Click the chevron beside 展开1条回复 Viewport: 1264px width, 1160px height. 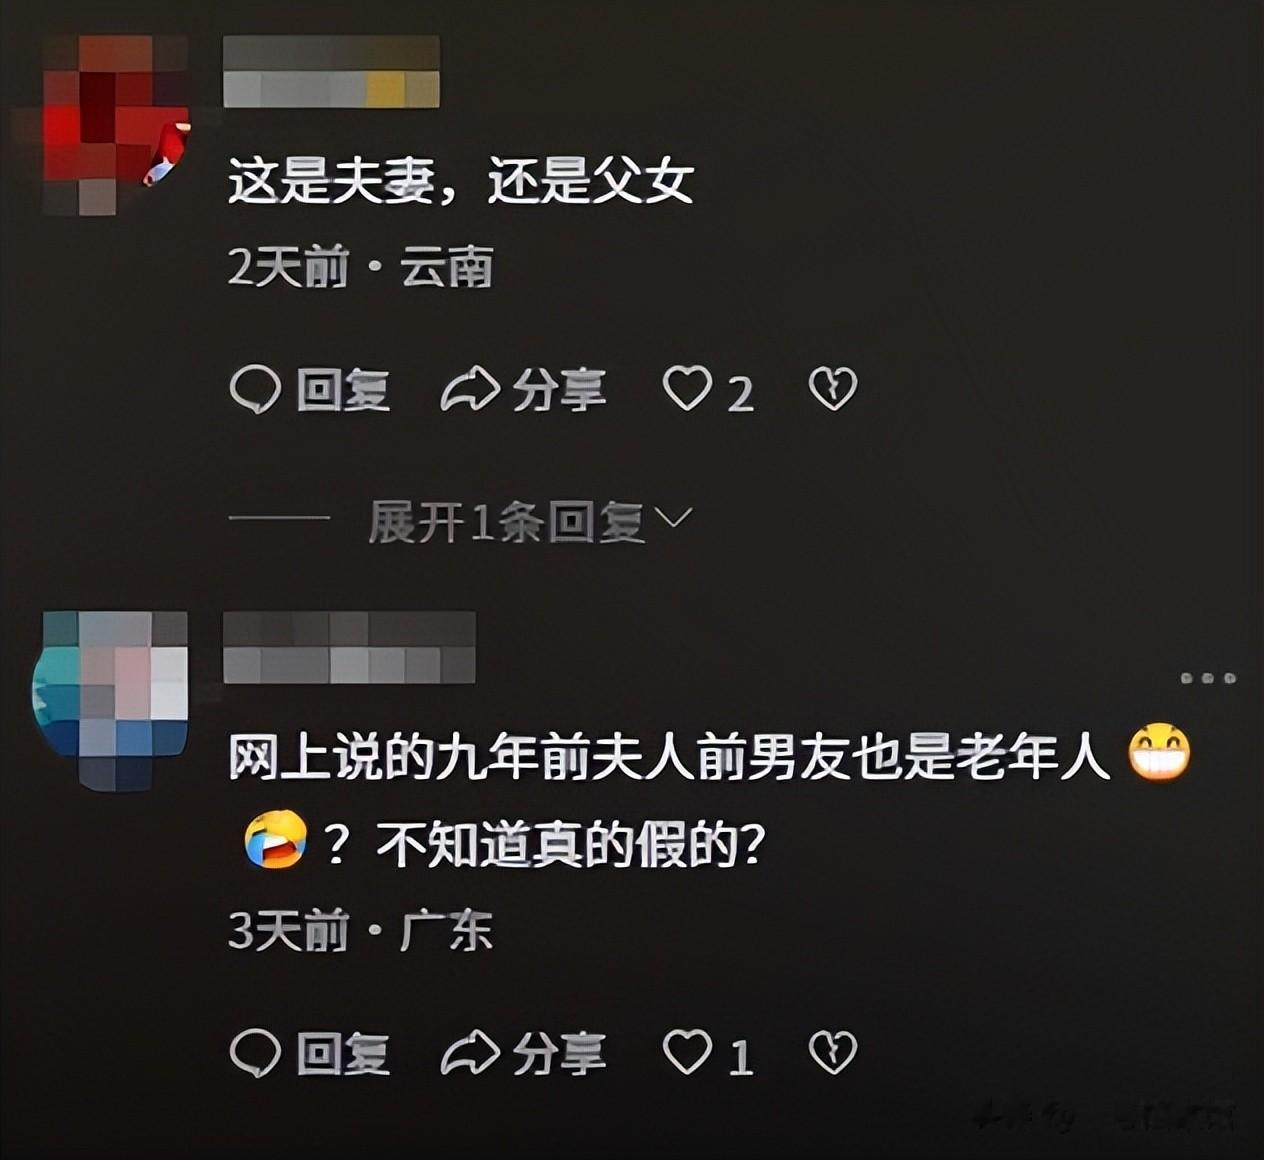[672, 518]
